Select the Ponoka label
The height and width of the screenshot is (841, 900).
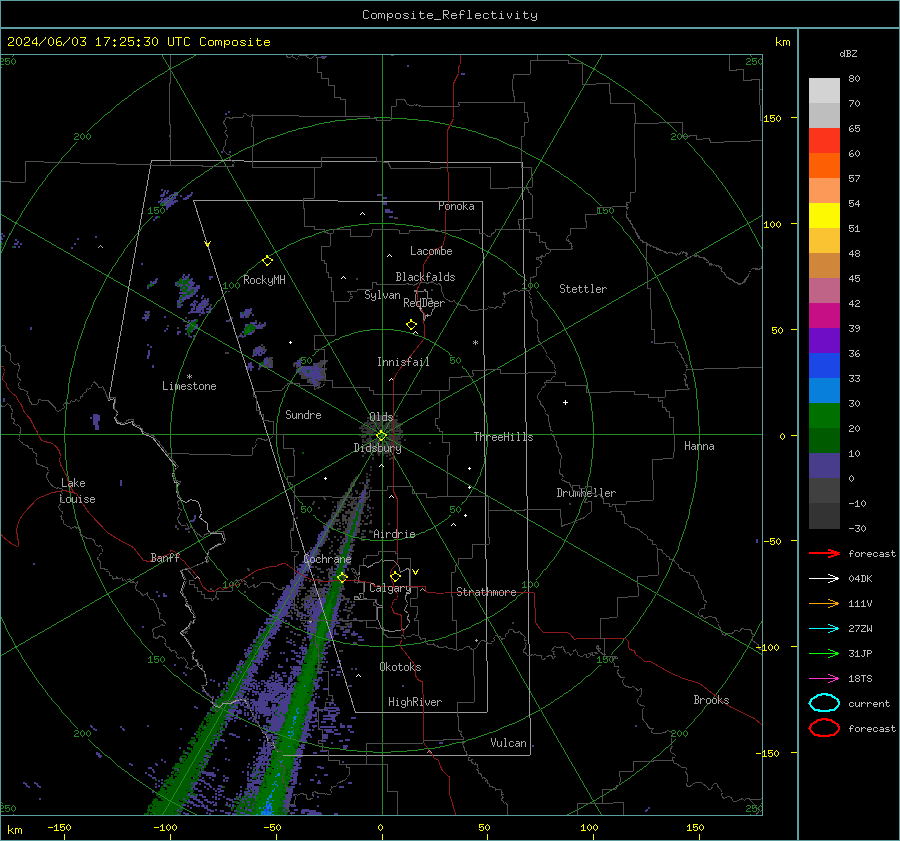pyautogui.click(x=456, y=206)
